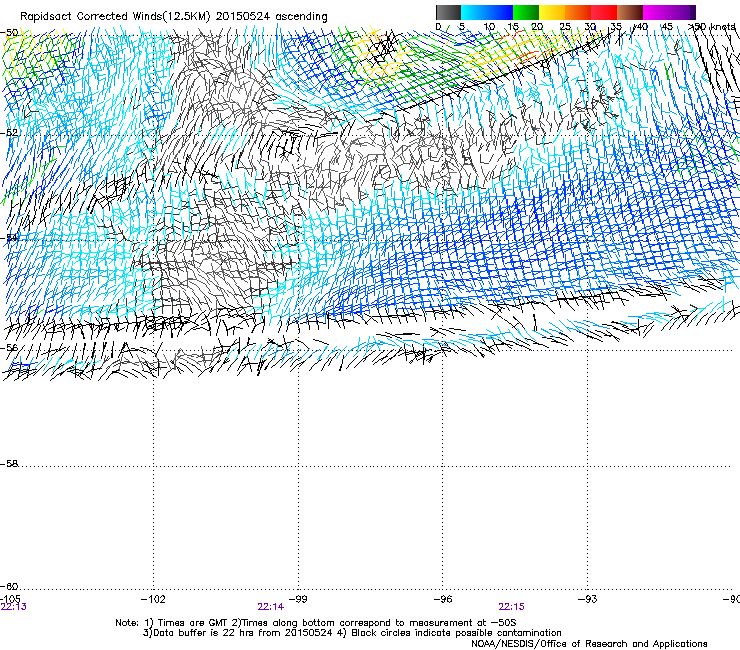Click the 'knots' unit label in legend
740x650 pixels.
(723, 26)
